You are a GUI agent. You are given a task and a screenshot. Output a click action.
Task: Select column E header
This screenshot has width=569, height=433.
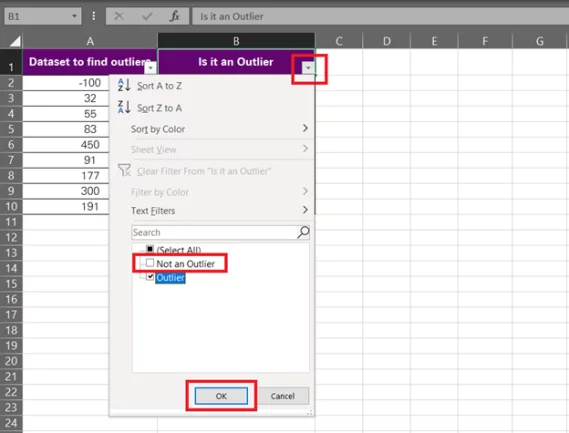pos(434,41)
